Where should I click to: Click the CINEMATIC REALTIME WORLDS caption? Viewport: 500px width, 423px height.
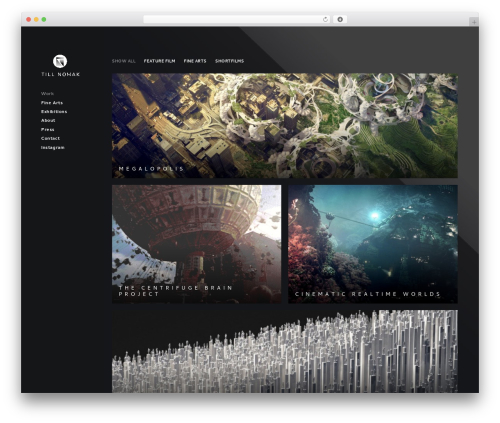(x=368, y=294)
